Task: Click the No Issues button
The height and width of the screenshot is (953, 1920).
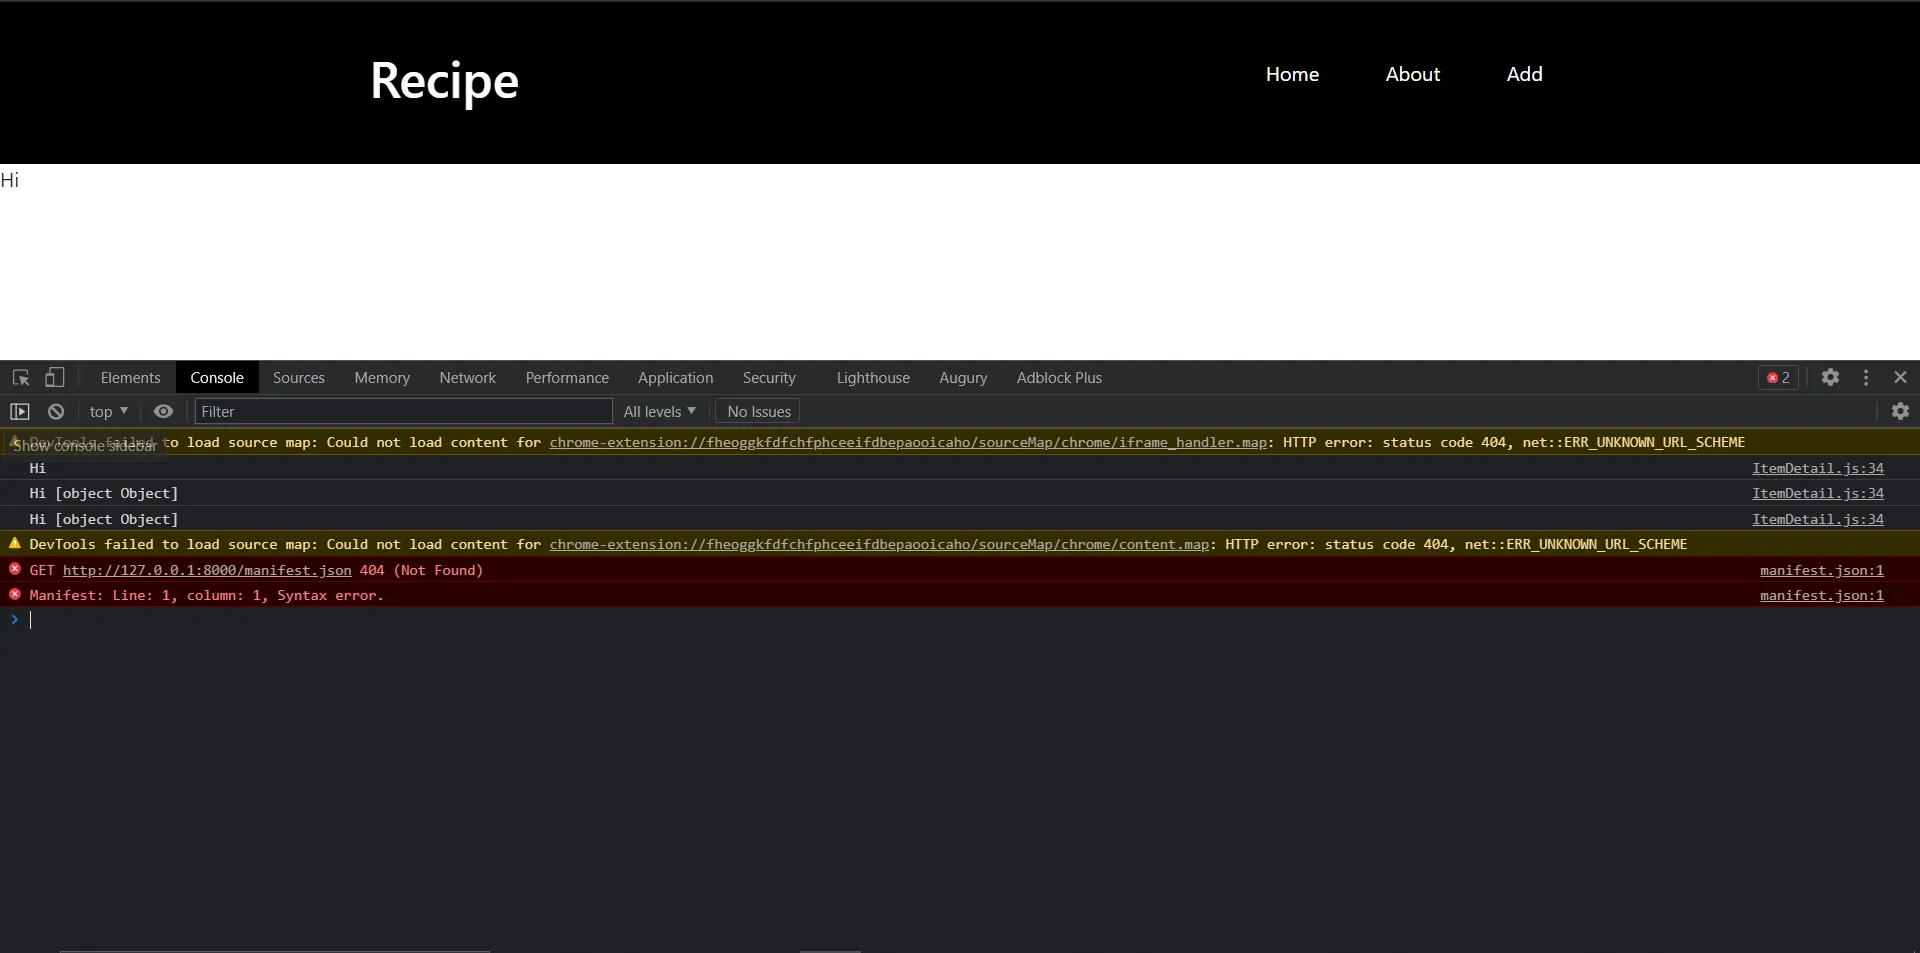Action: coord(758,412)
